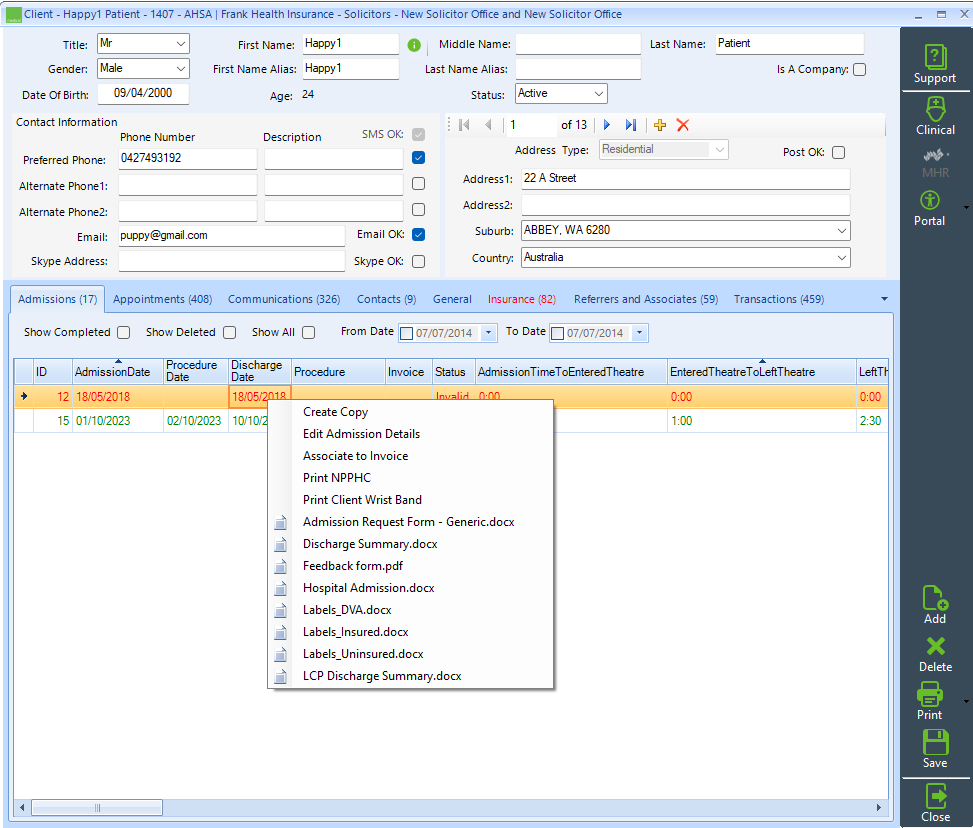Add a new address with plus icon
The width and height of the screenshot is (973, 828).
tap(660, 125)
